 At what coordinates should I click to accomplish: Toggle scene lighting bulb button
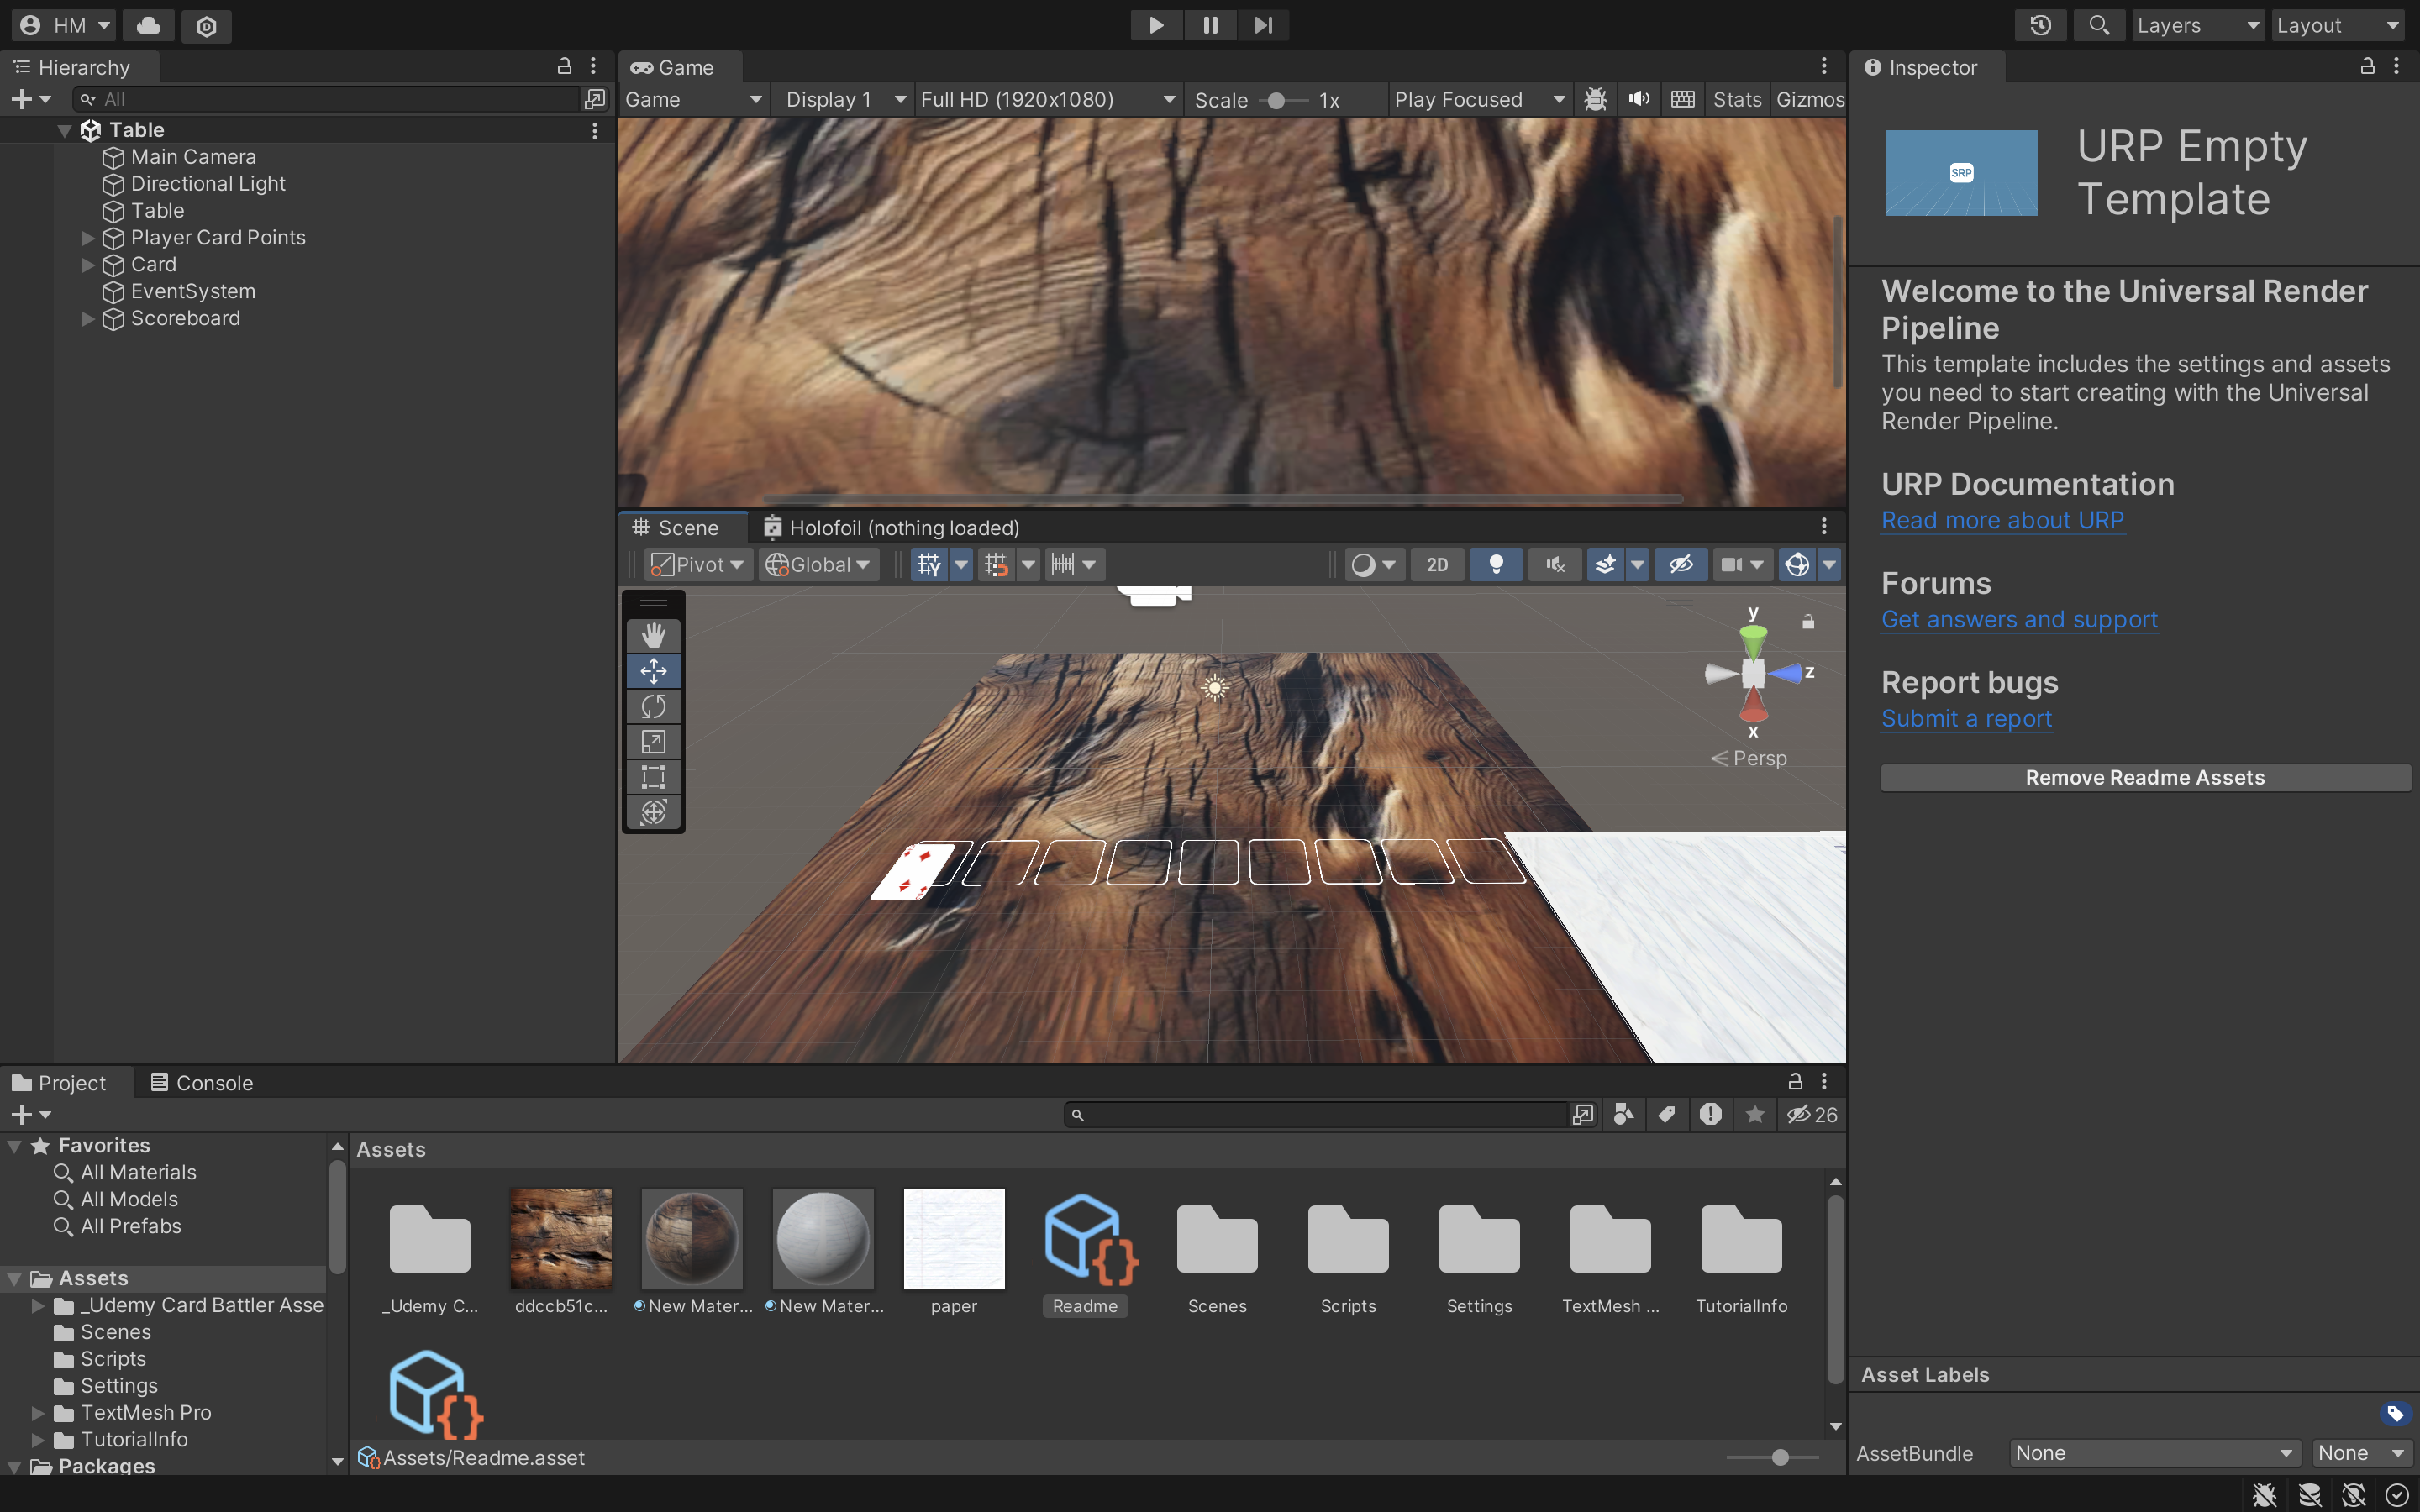[1496, 565]
